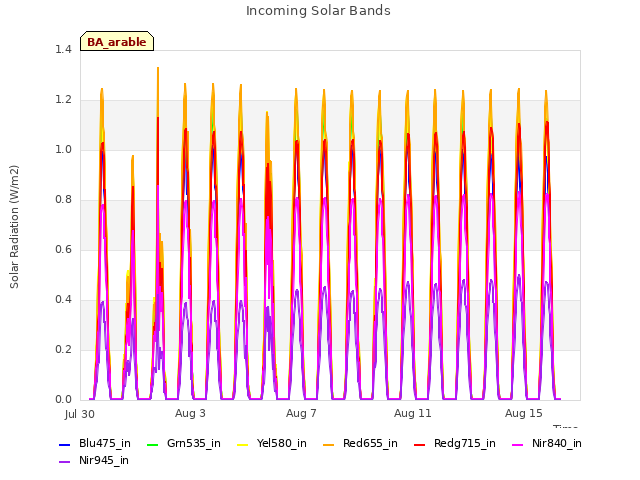This screenshot has width=640, height=480.
Task: Toggle the Nir840_in legend entry
Action: [x=547, y=444]
